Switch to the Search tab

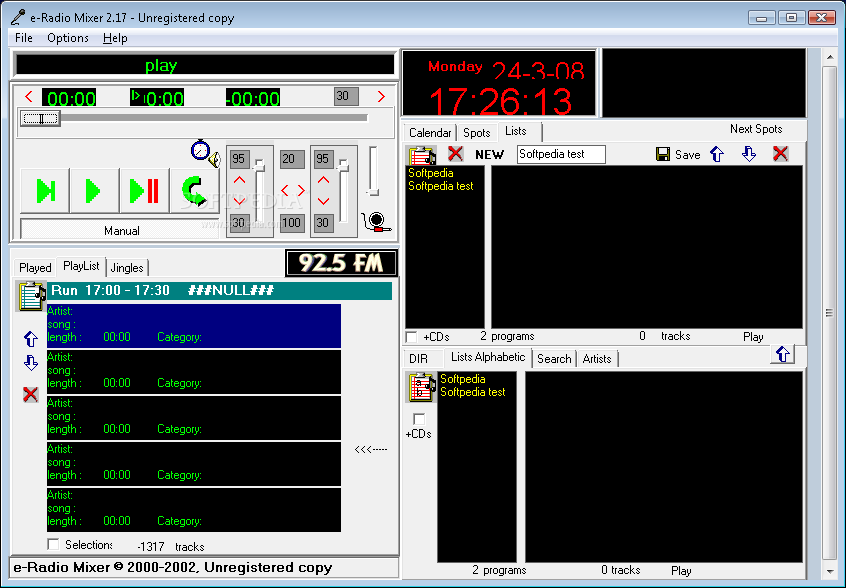(554, 359)
